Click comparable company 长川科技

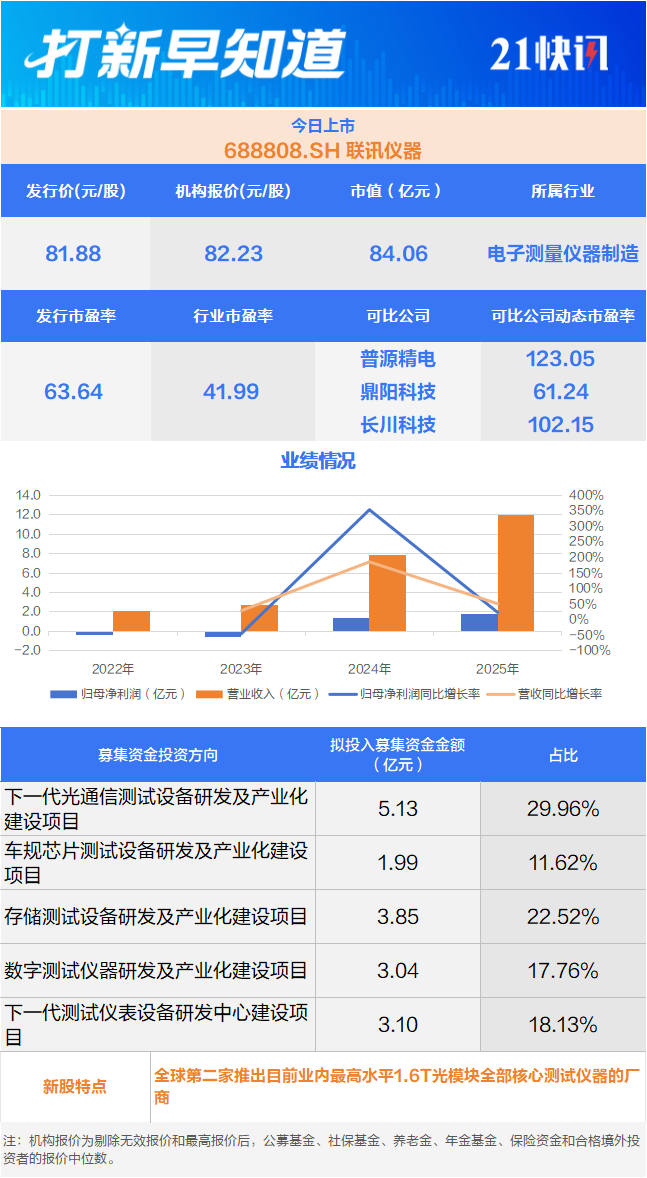[398, 425]
